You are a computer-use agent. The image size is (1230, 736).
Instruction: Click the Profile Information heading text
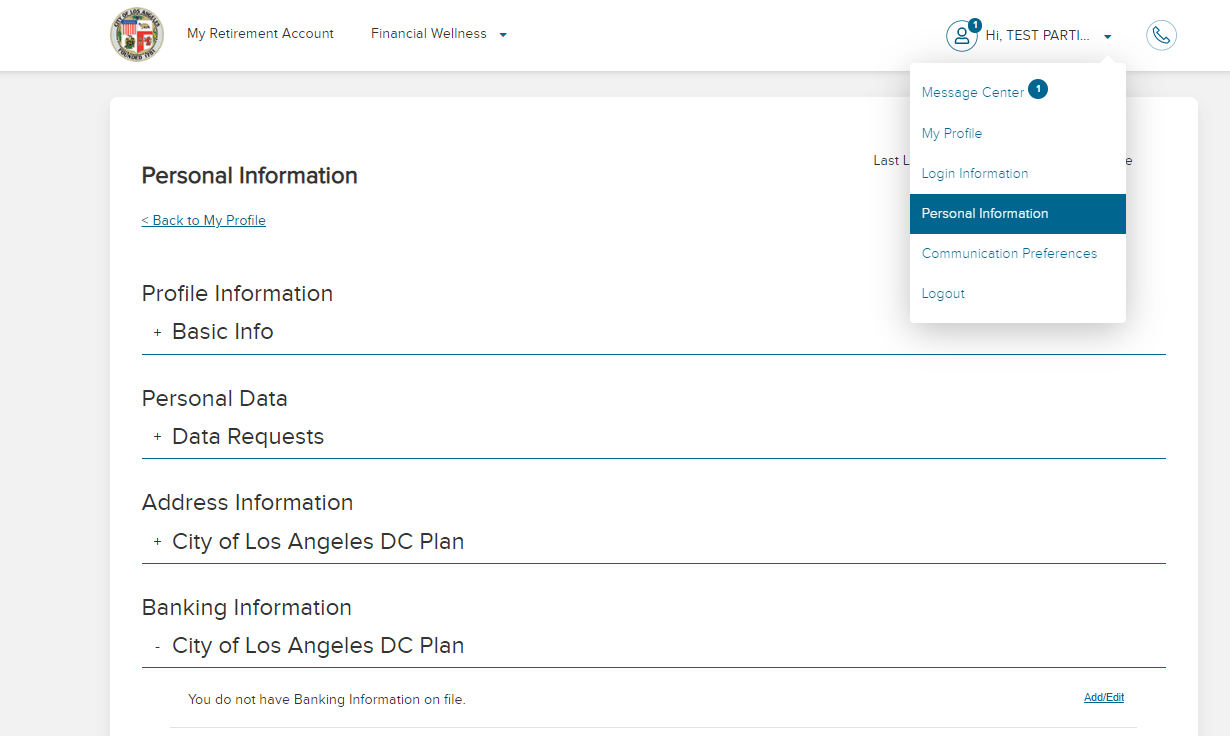pyautogui.click(x=237, y=294)
